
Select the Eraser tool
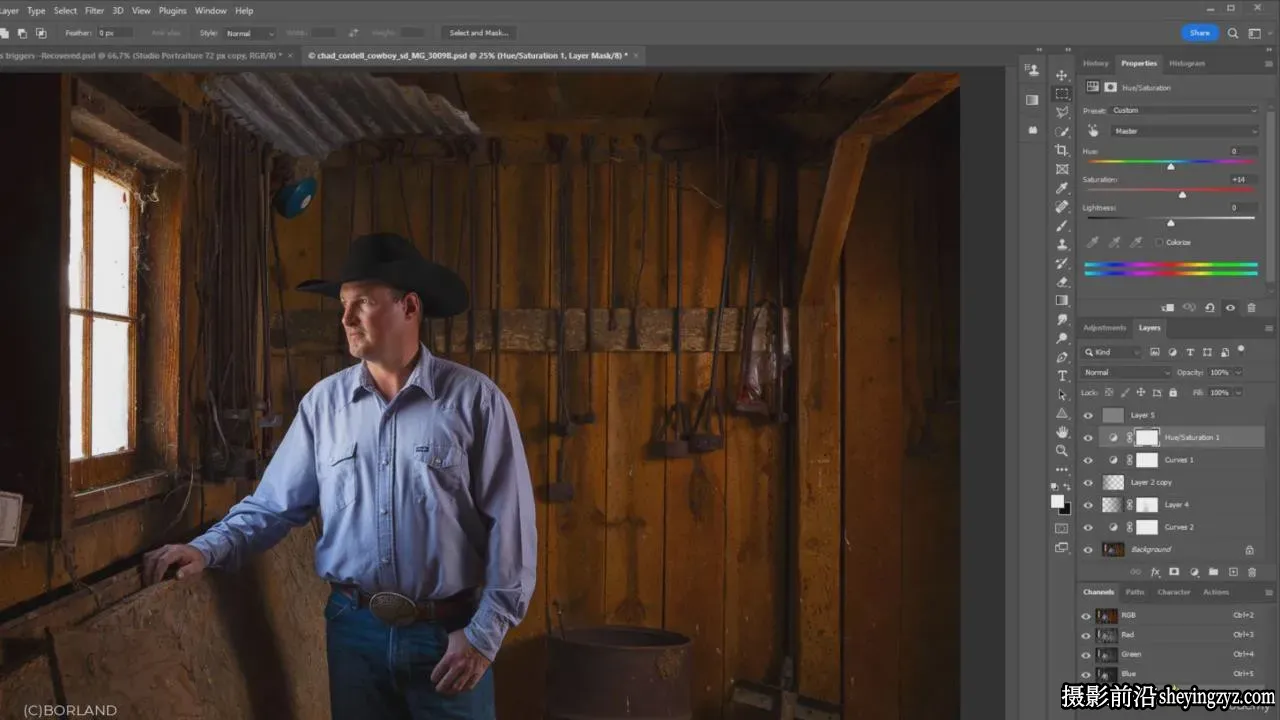[1062, 282]
